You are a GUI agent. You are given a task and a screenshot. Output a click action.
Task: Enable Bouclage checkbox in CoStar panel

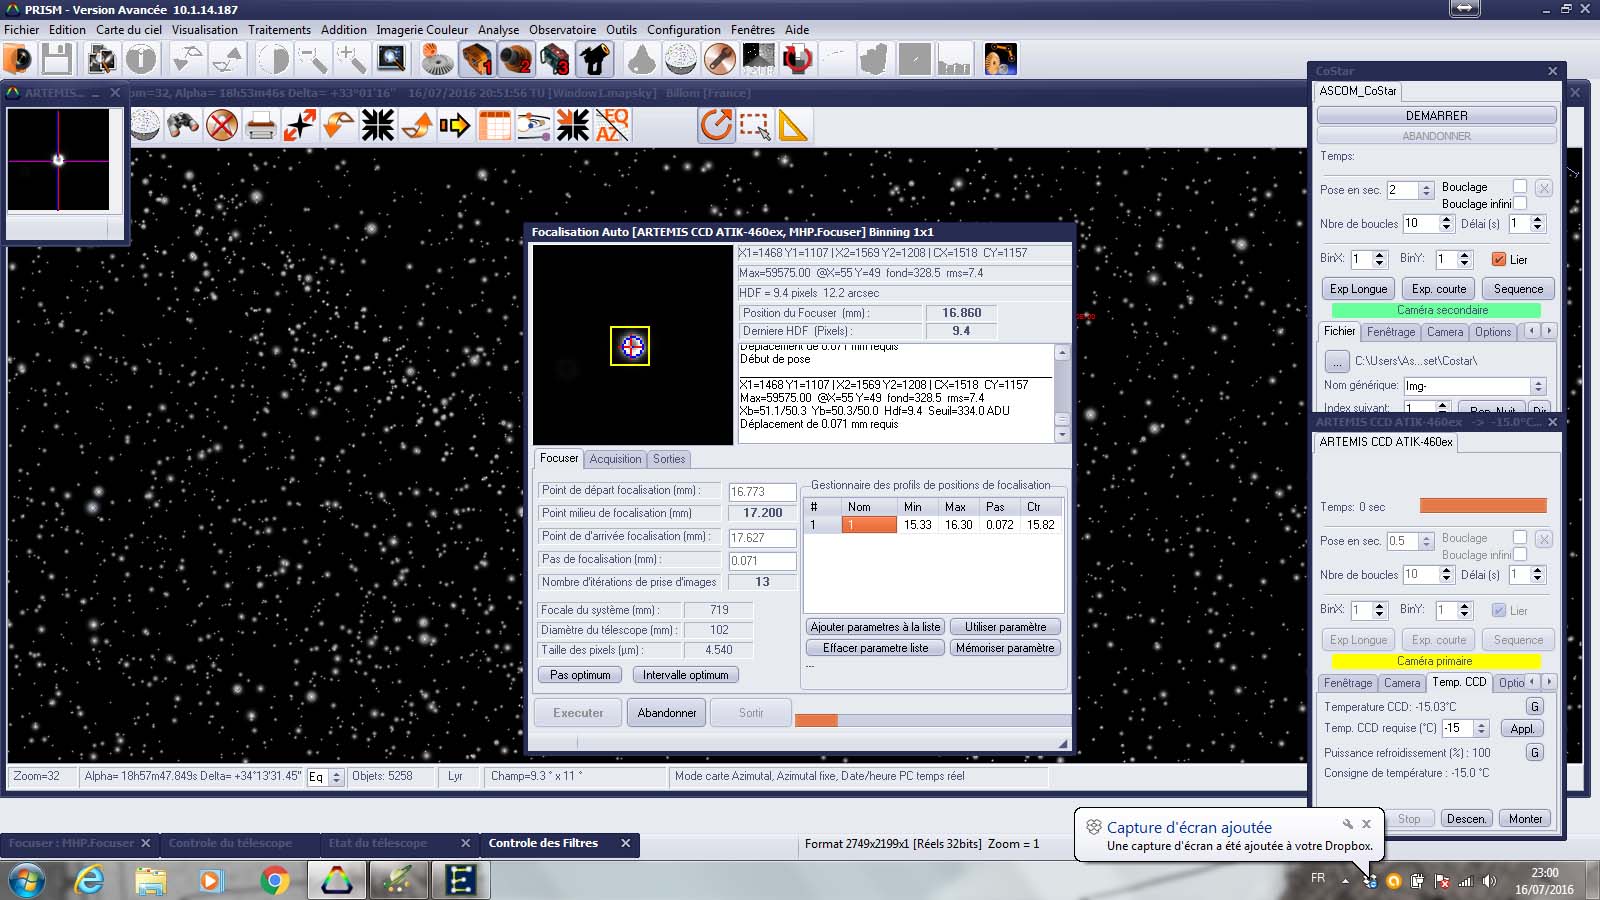click(x=1520, y=187)
